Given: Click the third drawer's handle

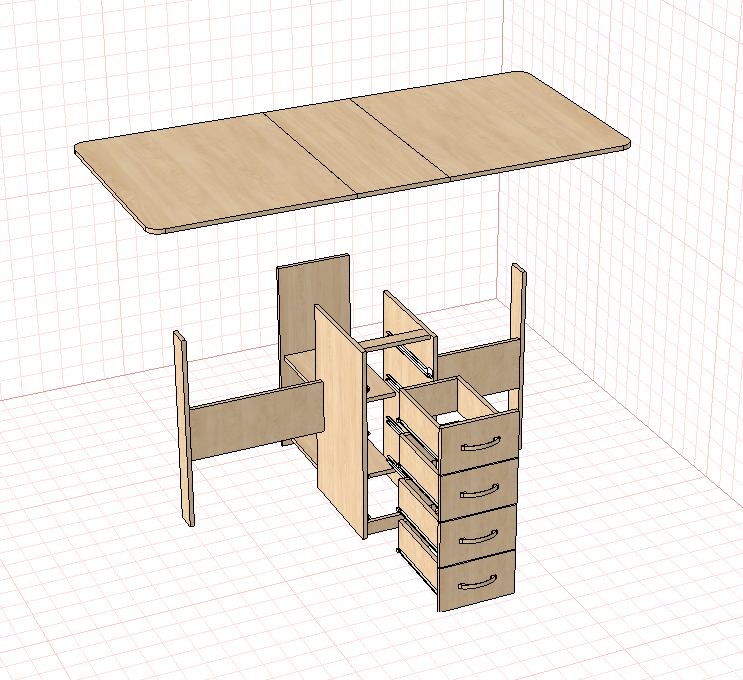Looking at the screenshot, I should tap(479, 536).
